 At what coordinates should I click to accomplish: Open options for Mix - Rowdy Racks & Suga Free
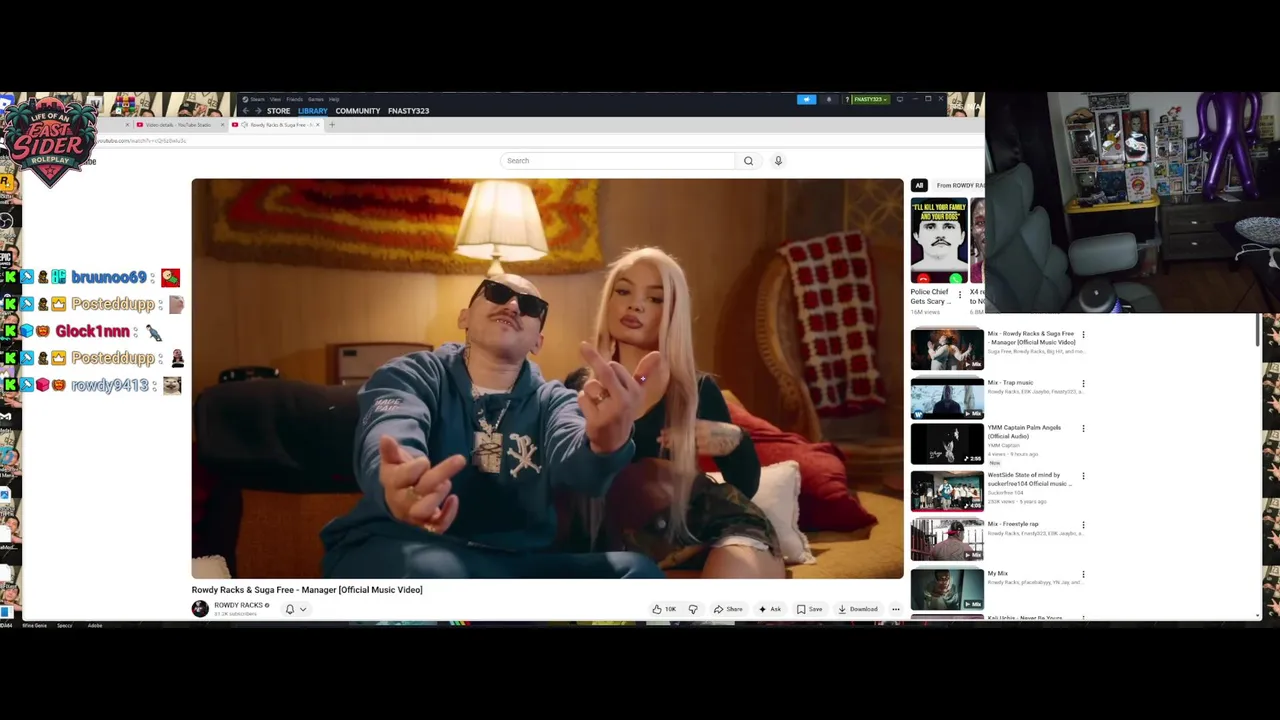coord(1083,335)
